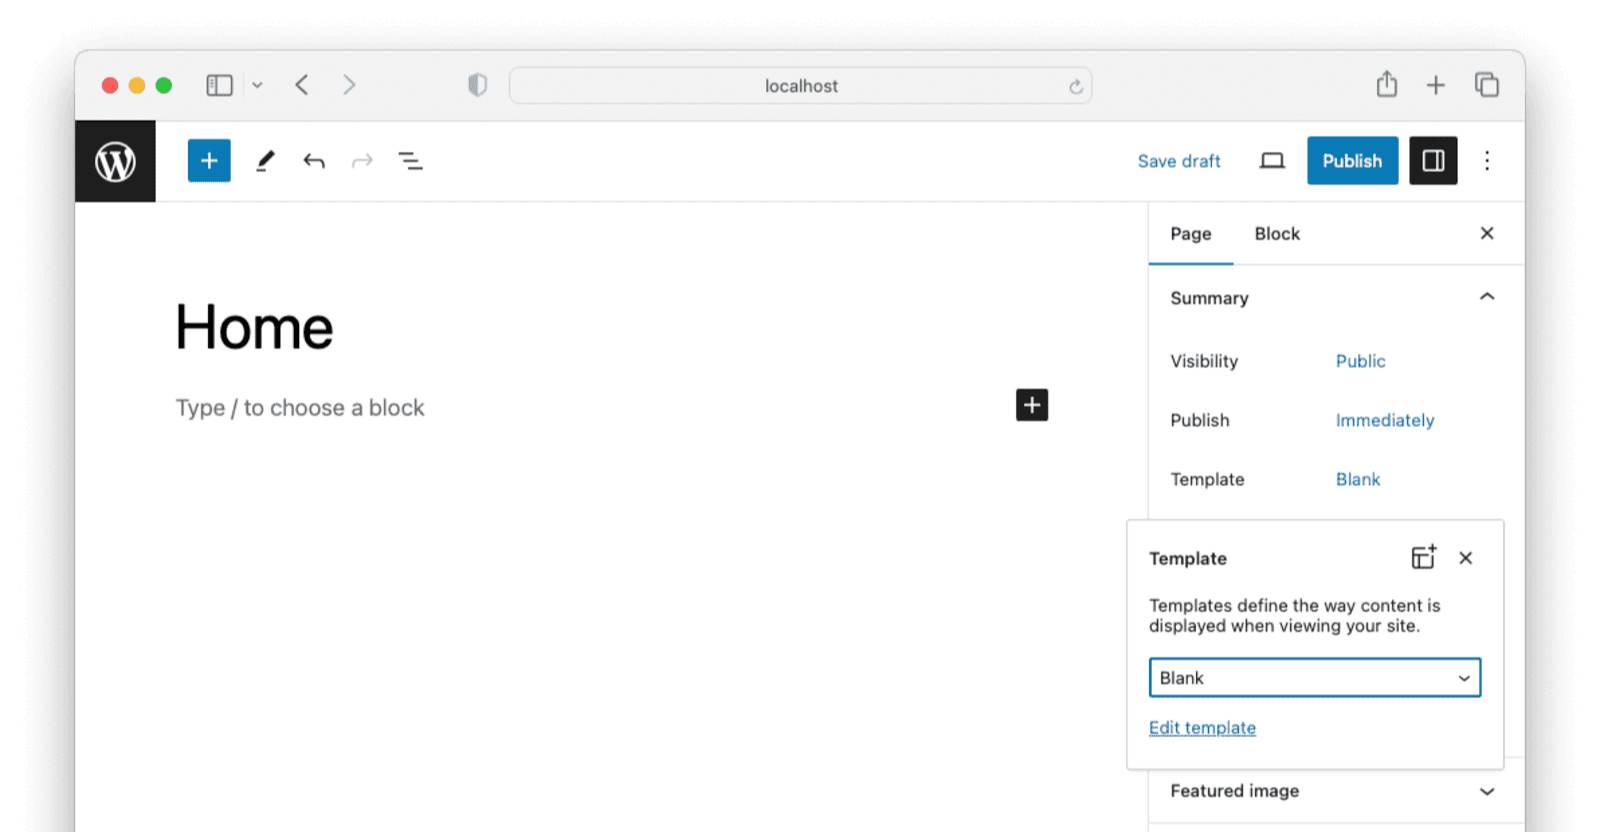Toggle the Settings sidebar panel
1600x832 pixels.
point(1433,161)
